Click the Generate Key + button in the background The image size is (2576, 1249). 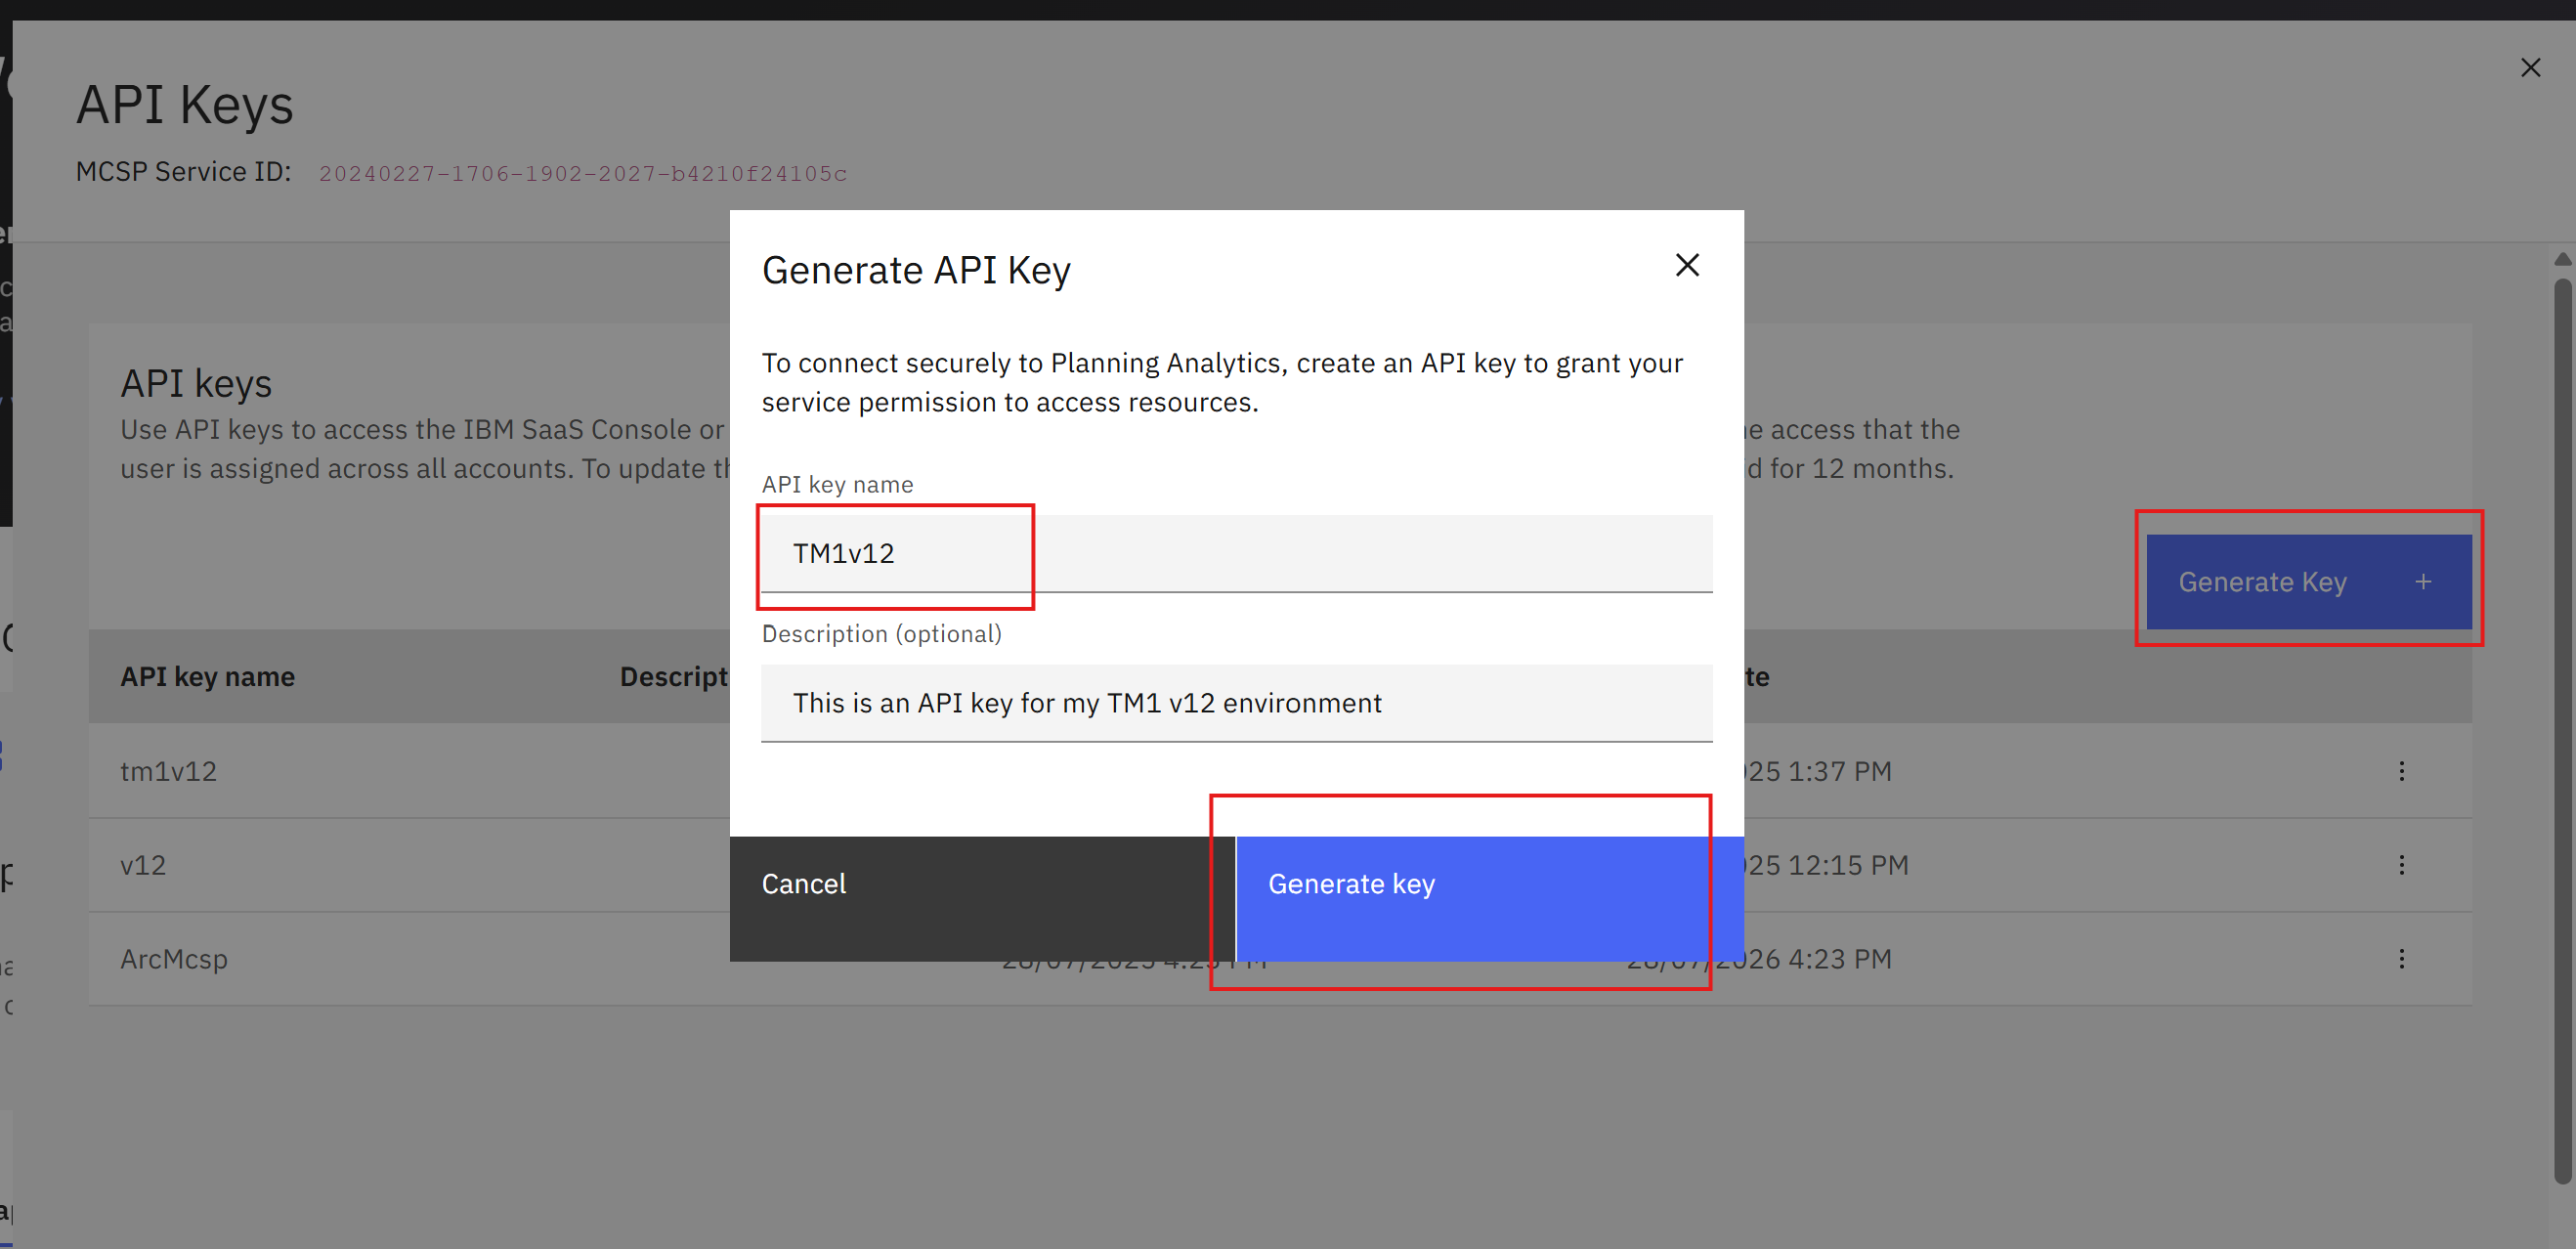(2308, 581)
